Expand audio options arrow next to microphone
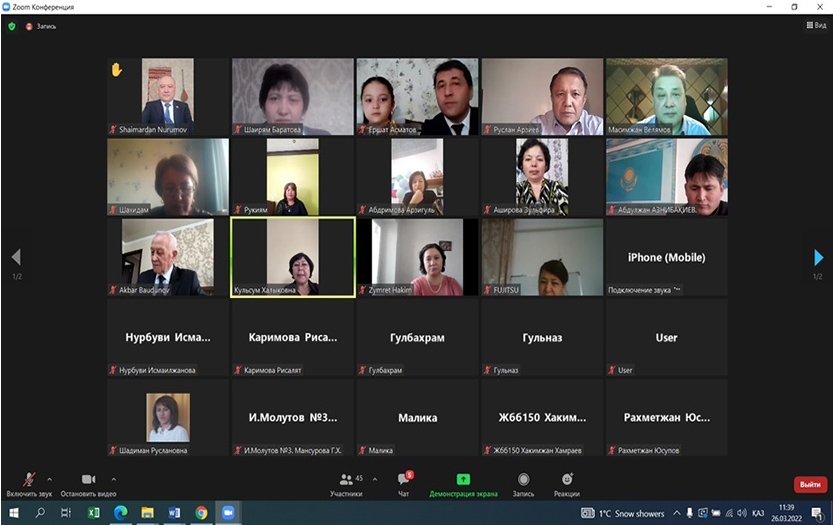The height and width of the screenshot is (525, 833). 50,478
